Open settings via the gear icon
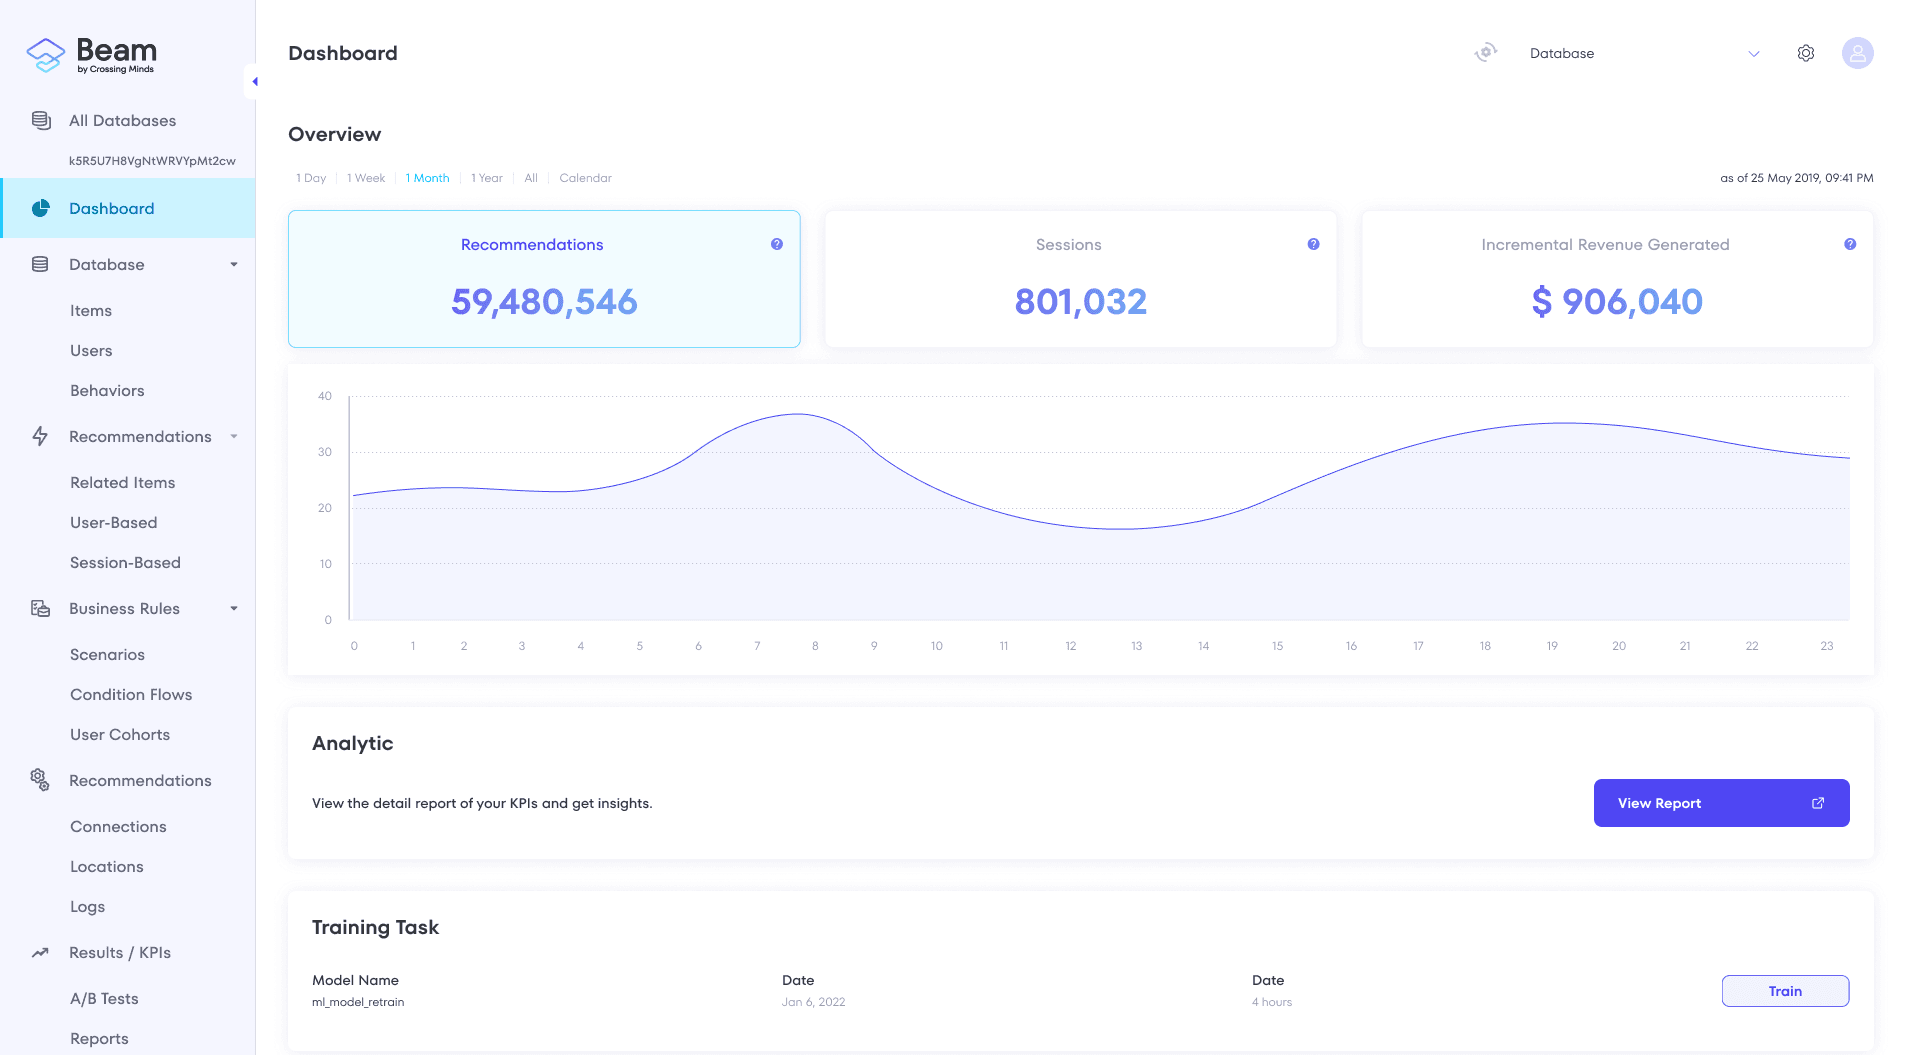The width and height of the screenshot is (1906, 1055). click(x=1805, y=53)
